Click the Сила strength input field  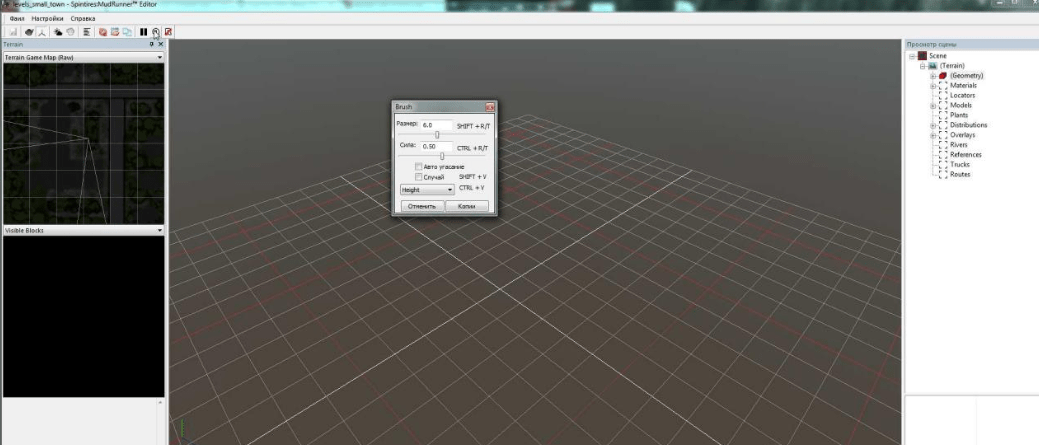[x=436, y=146]
